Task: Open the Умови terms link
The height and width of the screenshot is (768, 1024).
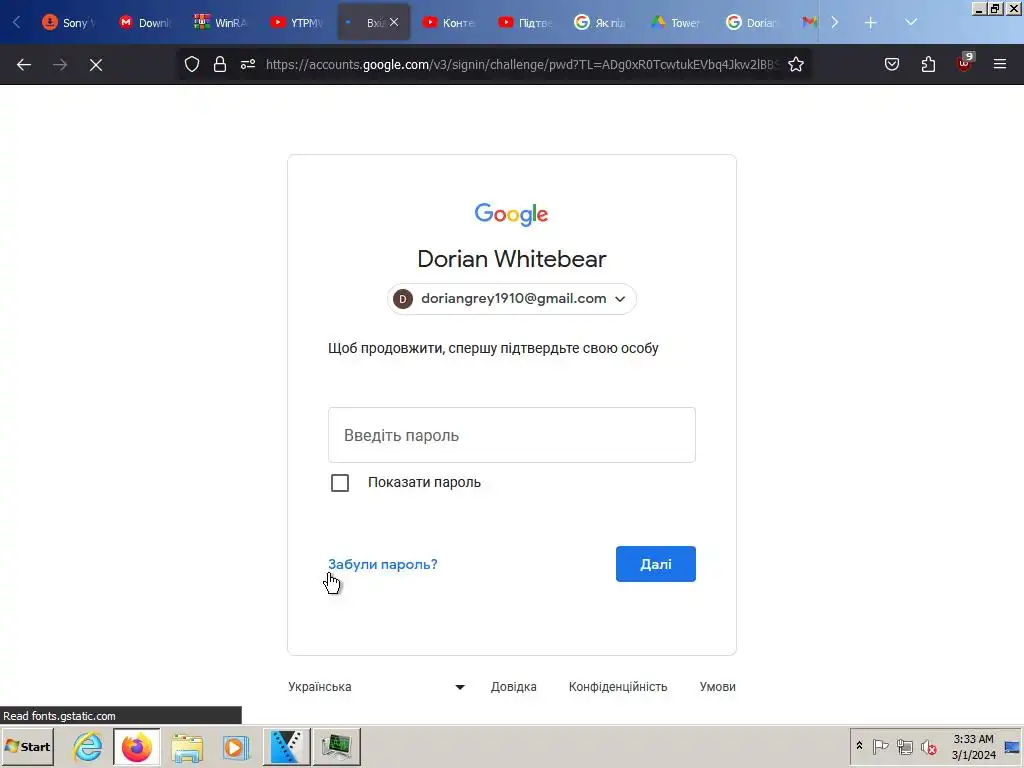Action: point(718,687)
